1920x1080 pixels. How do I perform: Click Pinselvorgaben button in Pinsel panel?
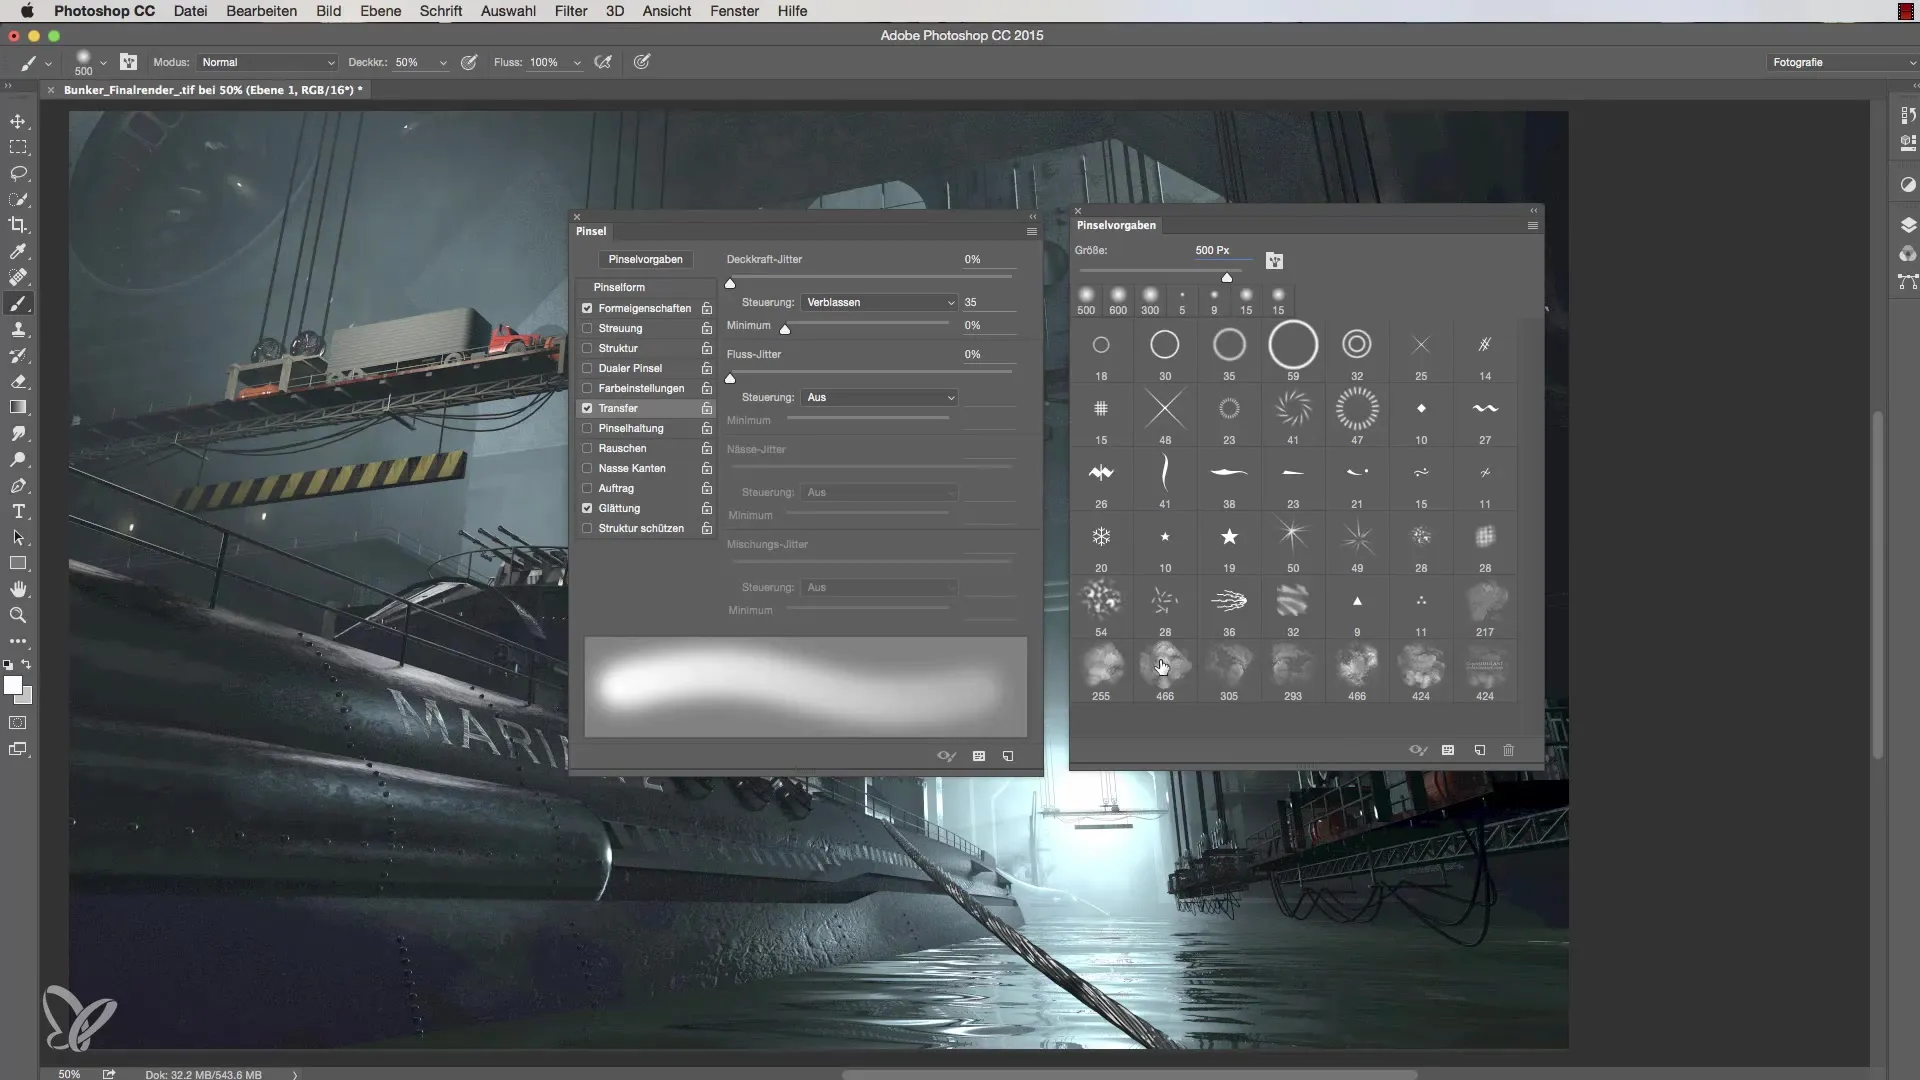(x=645, y=259)
